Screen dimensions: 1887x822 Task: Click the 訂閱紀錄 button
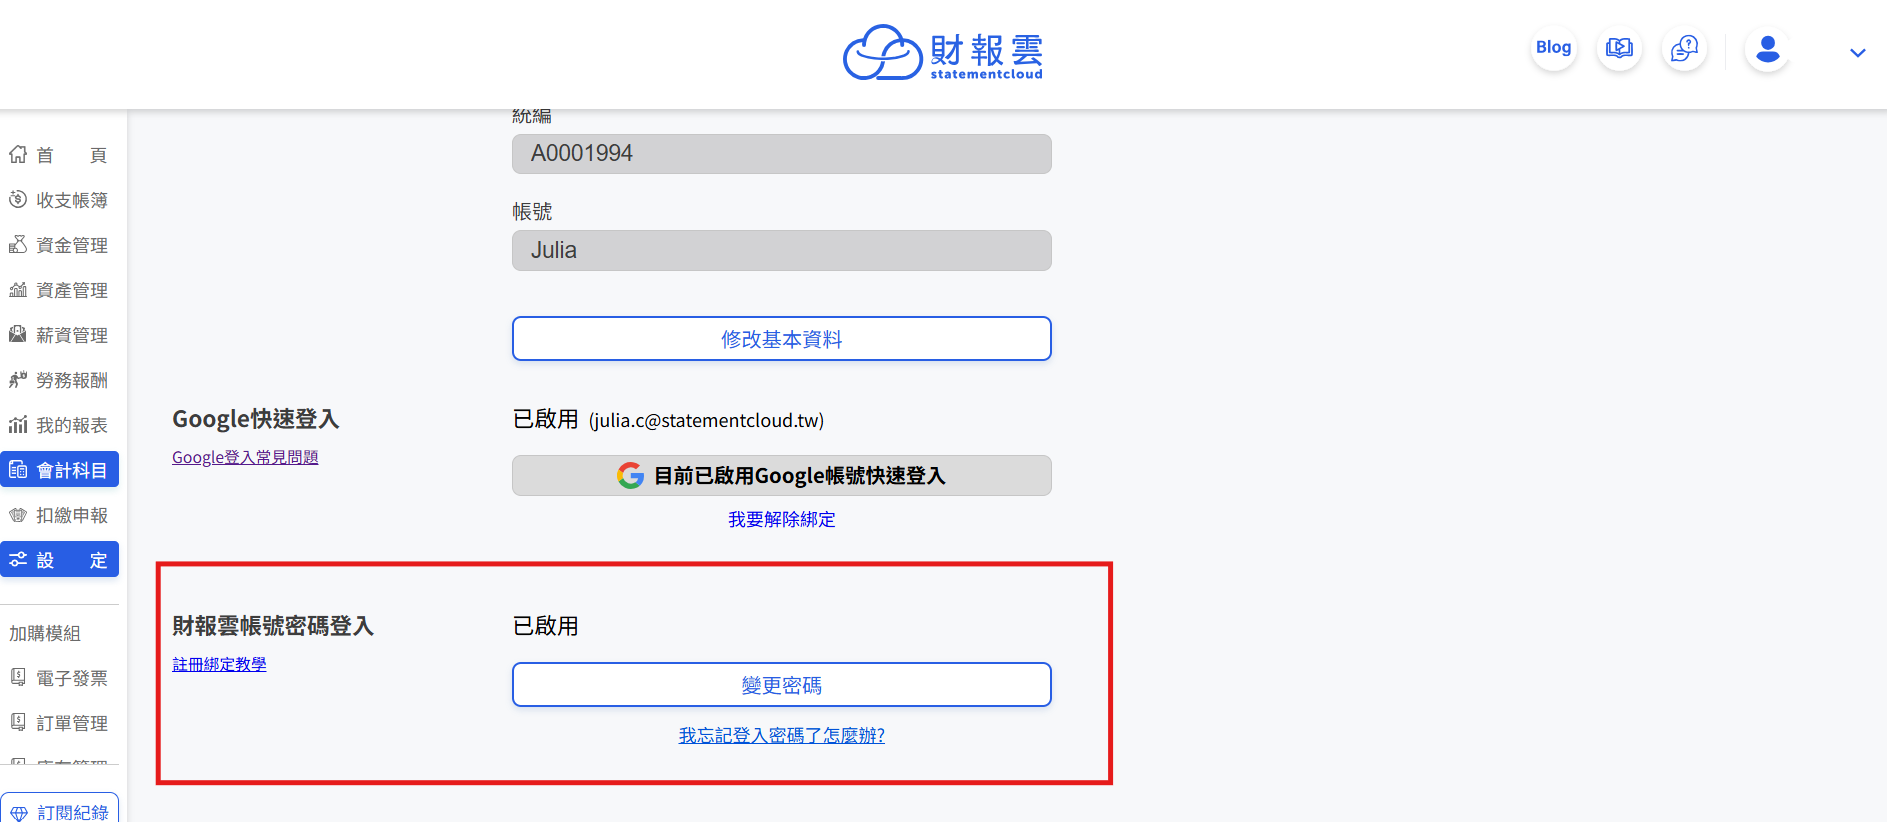coord(60,810)
